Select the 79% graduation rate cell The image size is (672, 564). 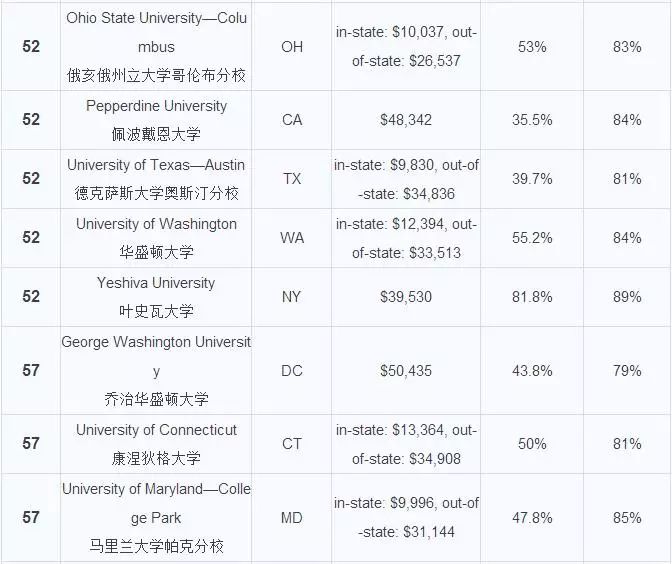click(x=627, y=371)
